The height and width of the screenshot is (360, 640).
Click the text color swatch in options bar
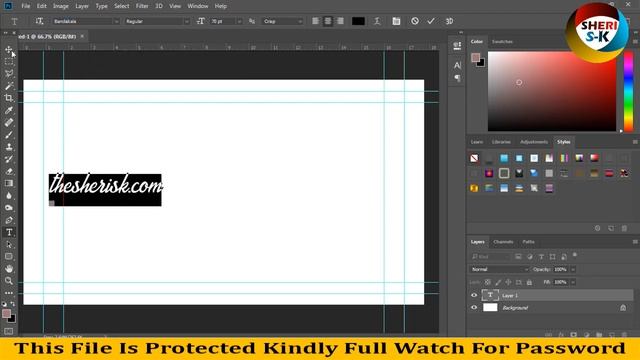tap(358, 21)
